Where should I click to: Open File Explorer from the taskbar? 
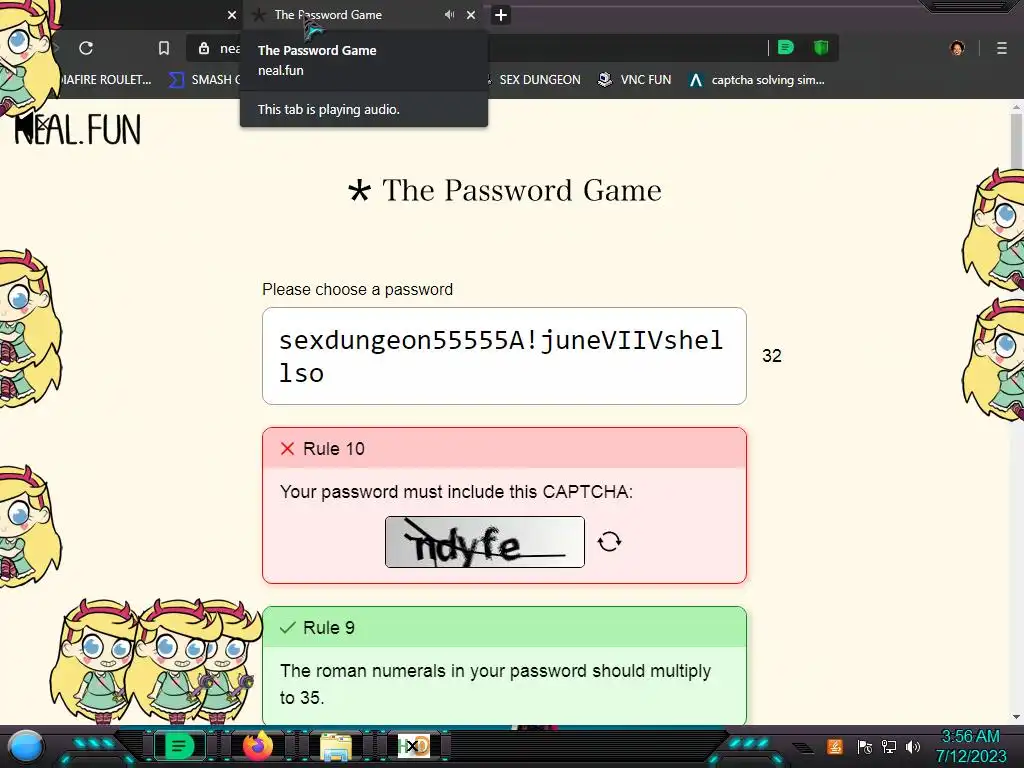[x=336, y=746]
